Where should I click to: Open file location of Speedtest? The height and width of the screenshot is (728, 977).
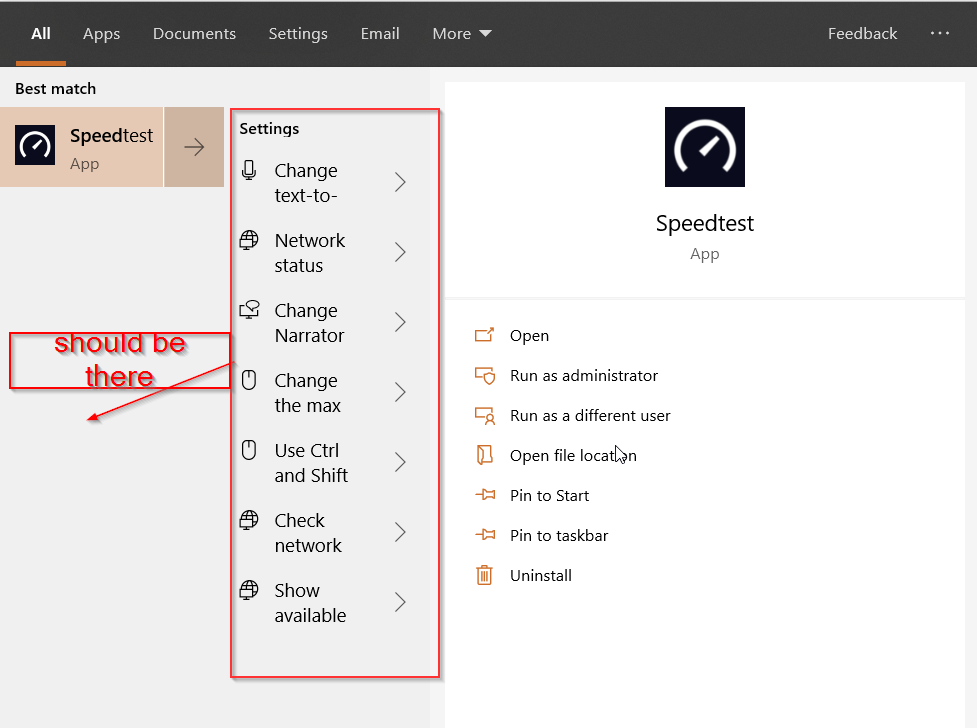pyautogui.click(x=573, y=456)
